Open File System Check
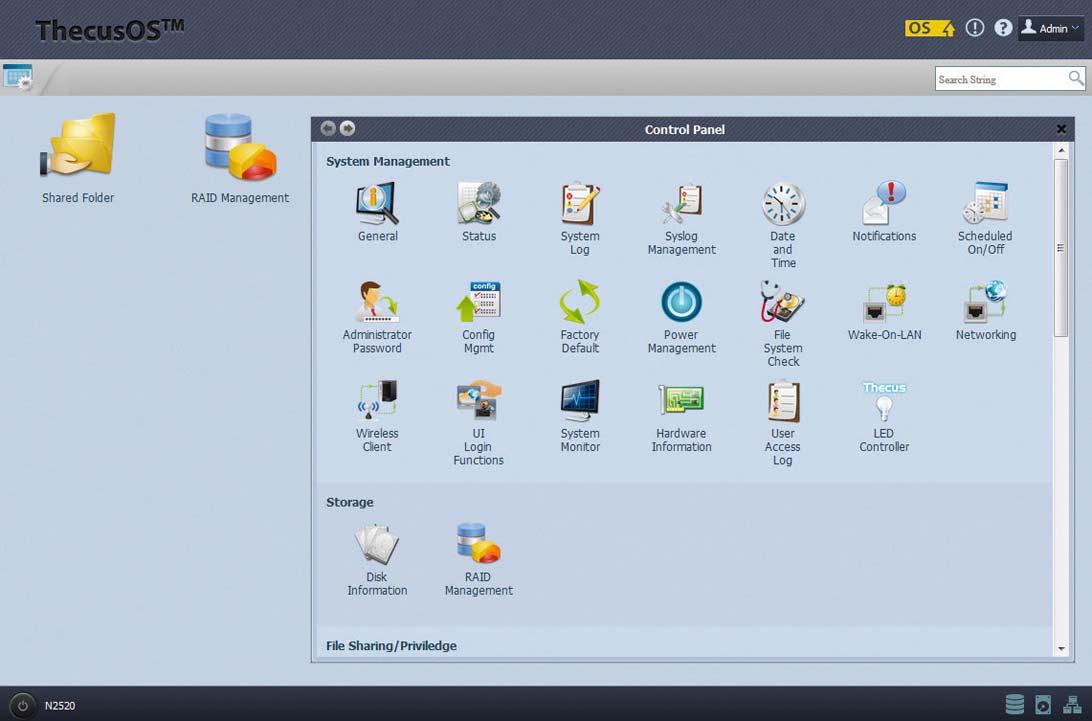 point(783,302)
